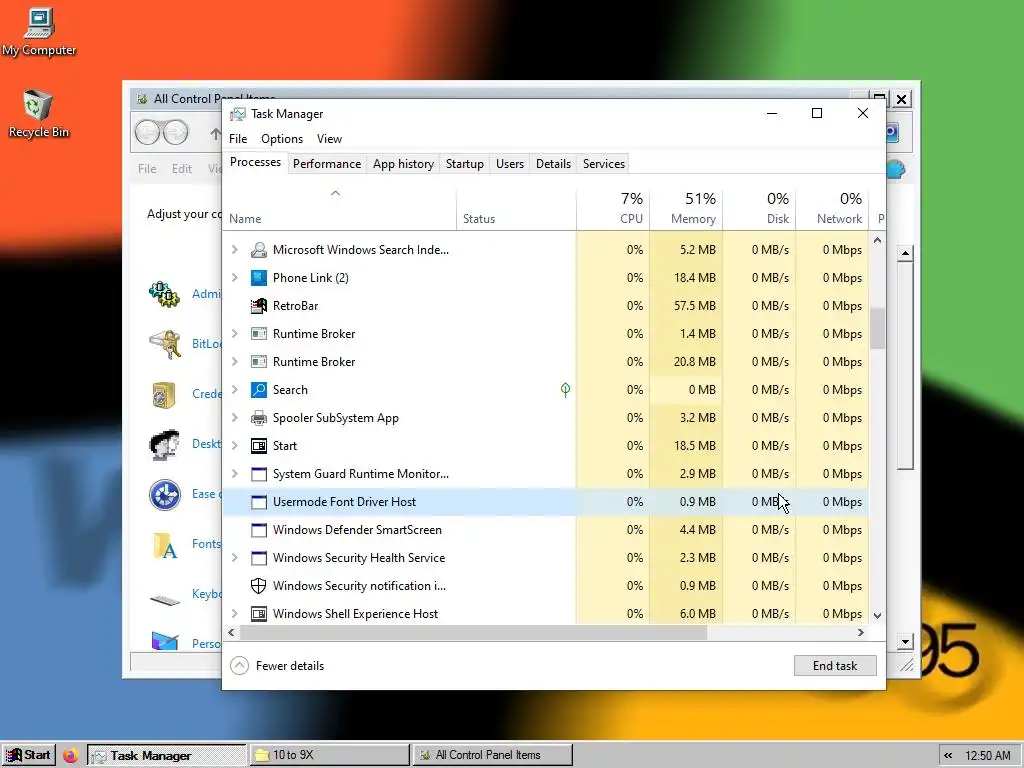Select System Guard Runtime Monitor icon
Screen dimensions: 1024x768
[x=259, y=474]
